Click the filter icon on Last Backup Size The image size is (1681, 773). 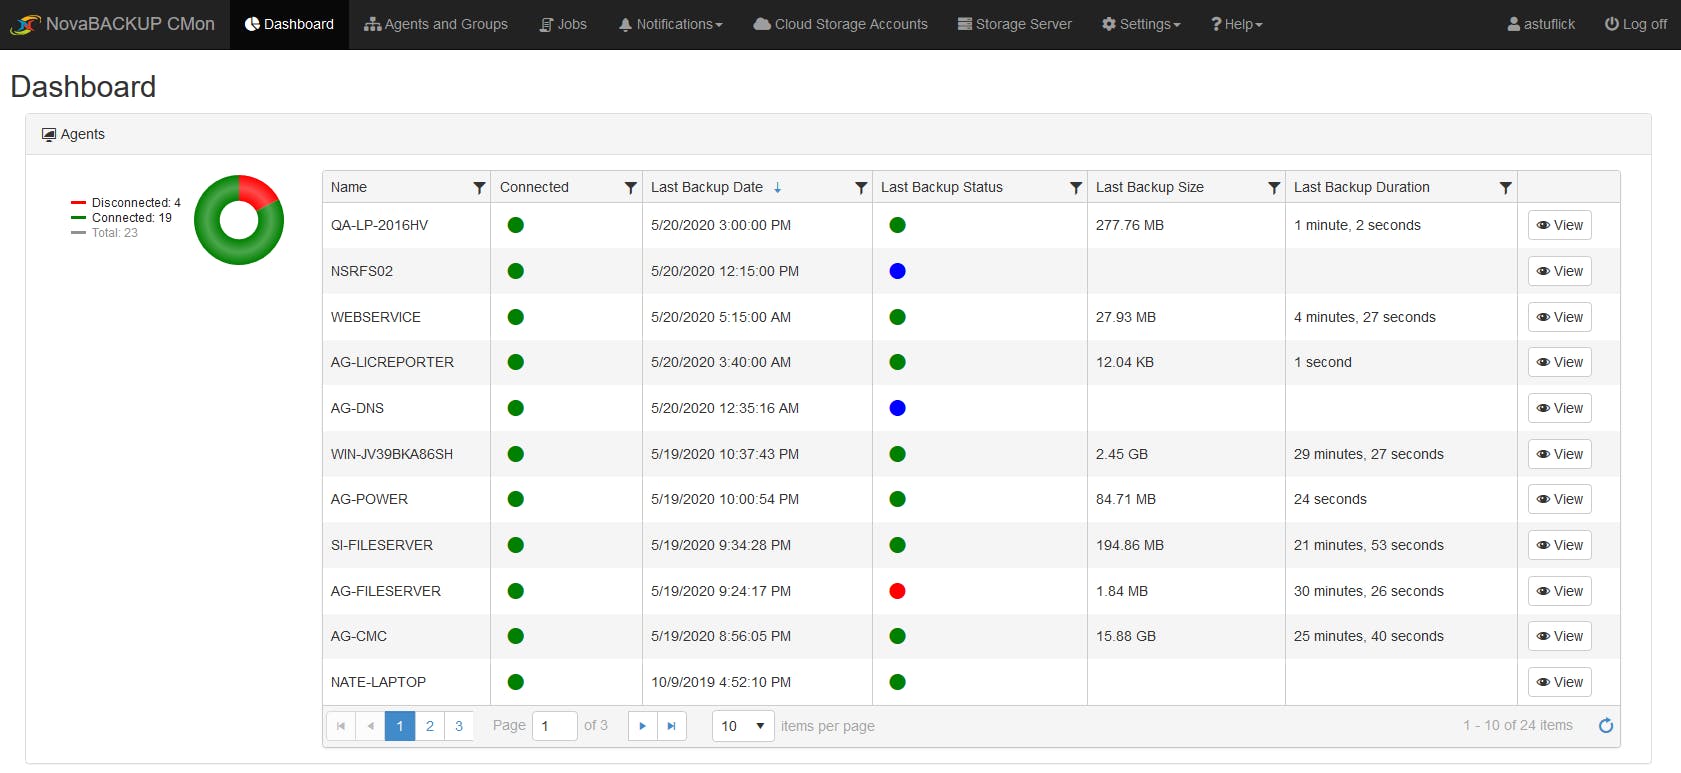(1274, 187)
